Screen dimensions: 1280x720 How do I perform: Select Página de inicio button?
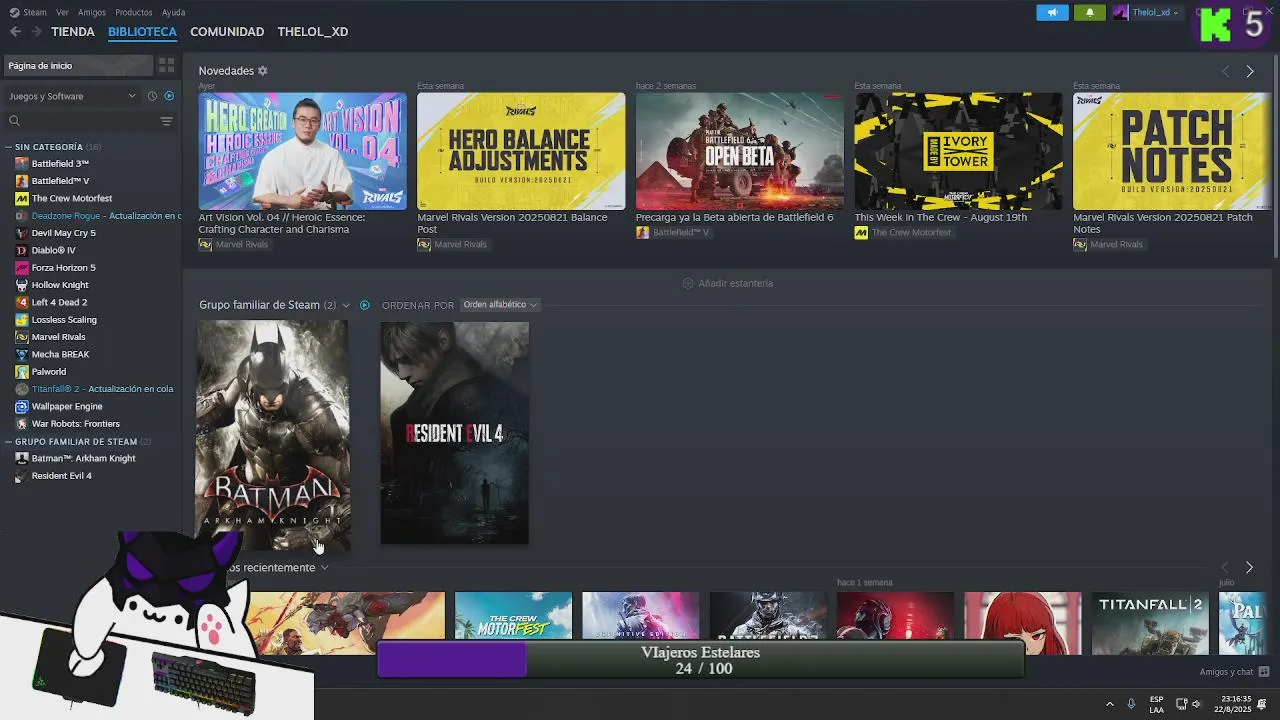coord(79,66)
